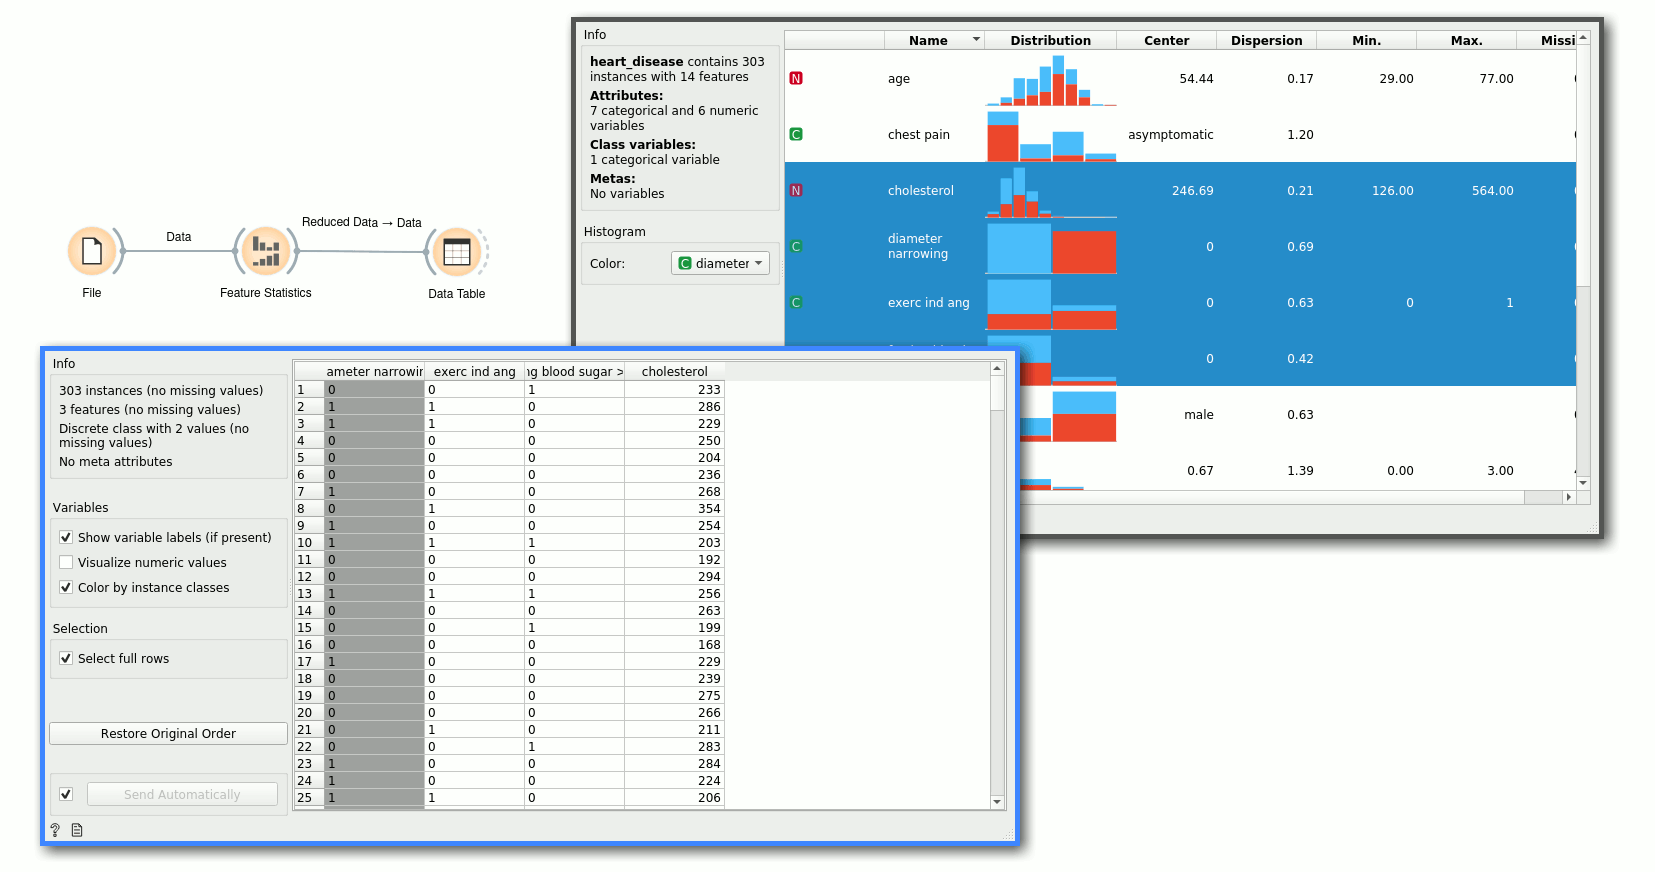Toggle Color by instance classes checkbox

coord(66,588)
